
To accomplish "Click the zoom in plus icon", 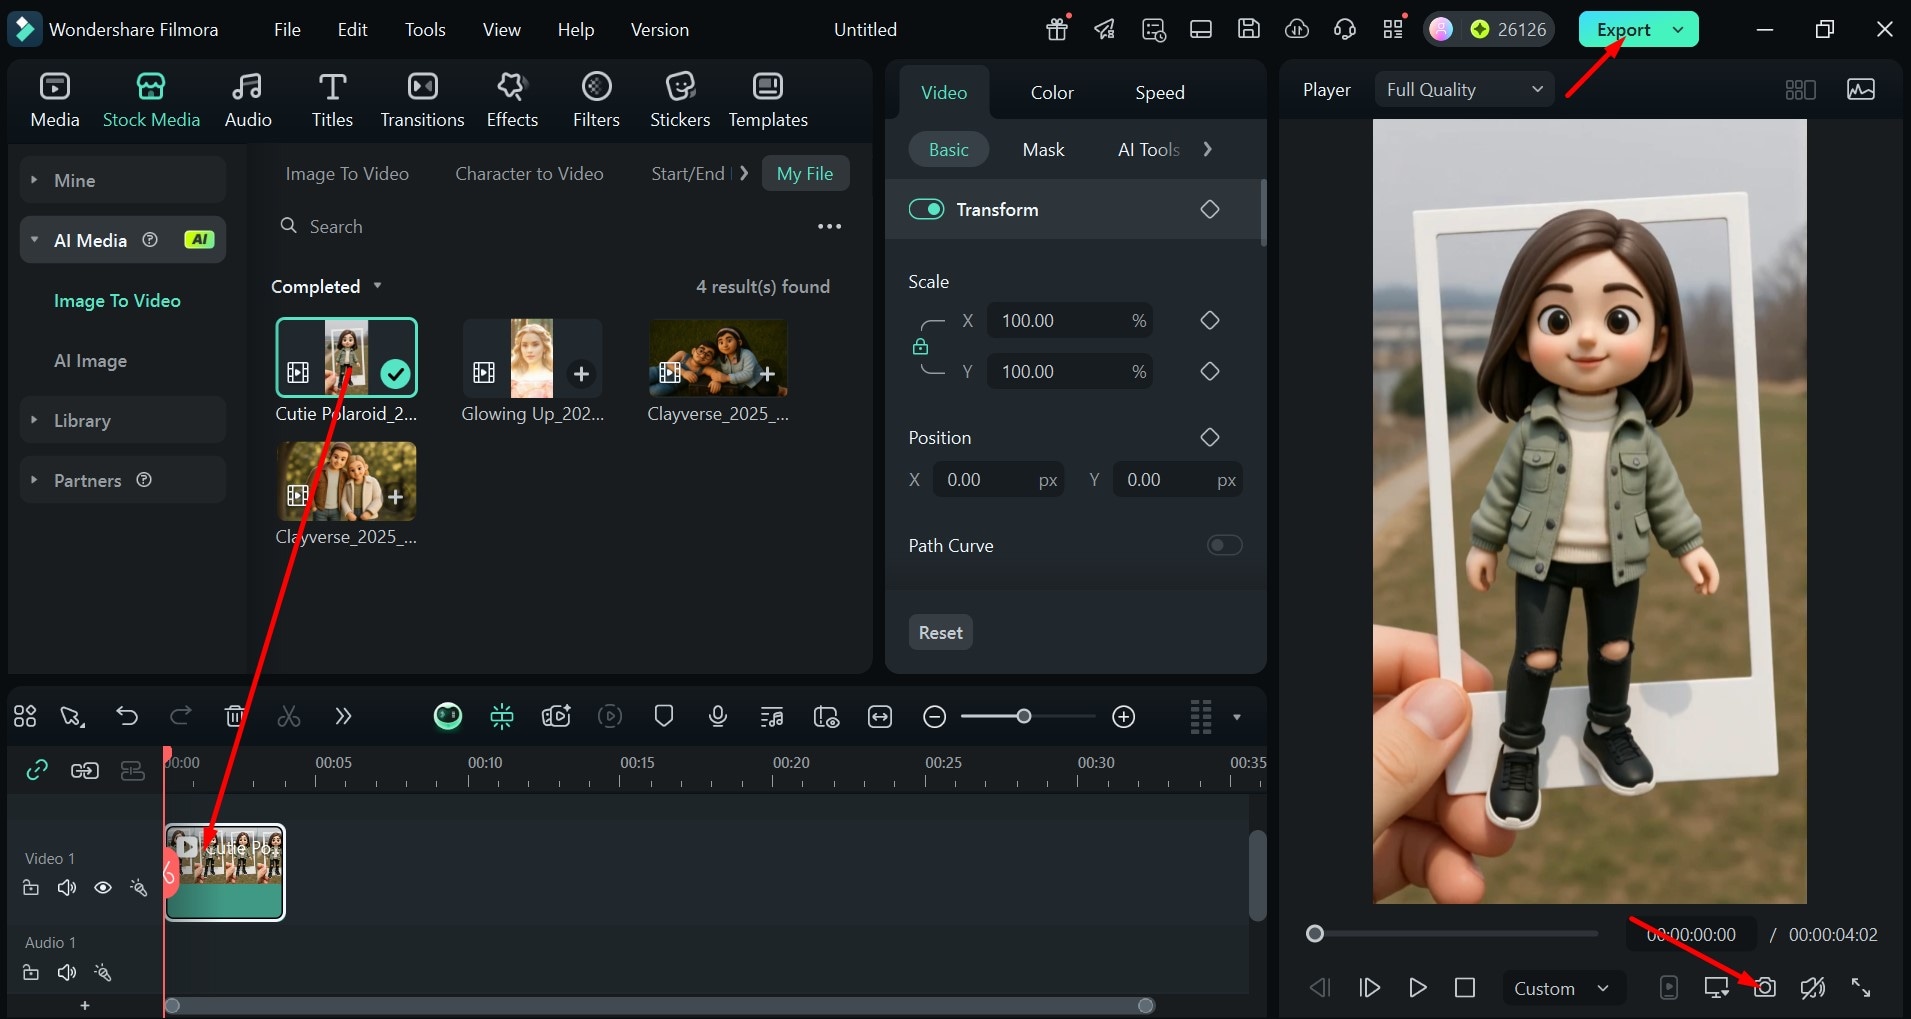I will (x=1124, y=717).
